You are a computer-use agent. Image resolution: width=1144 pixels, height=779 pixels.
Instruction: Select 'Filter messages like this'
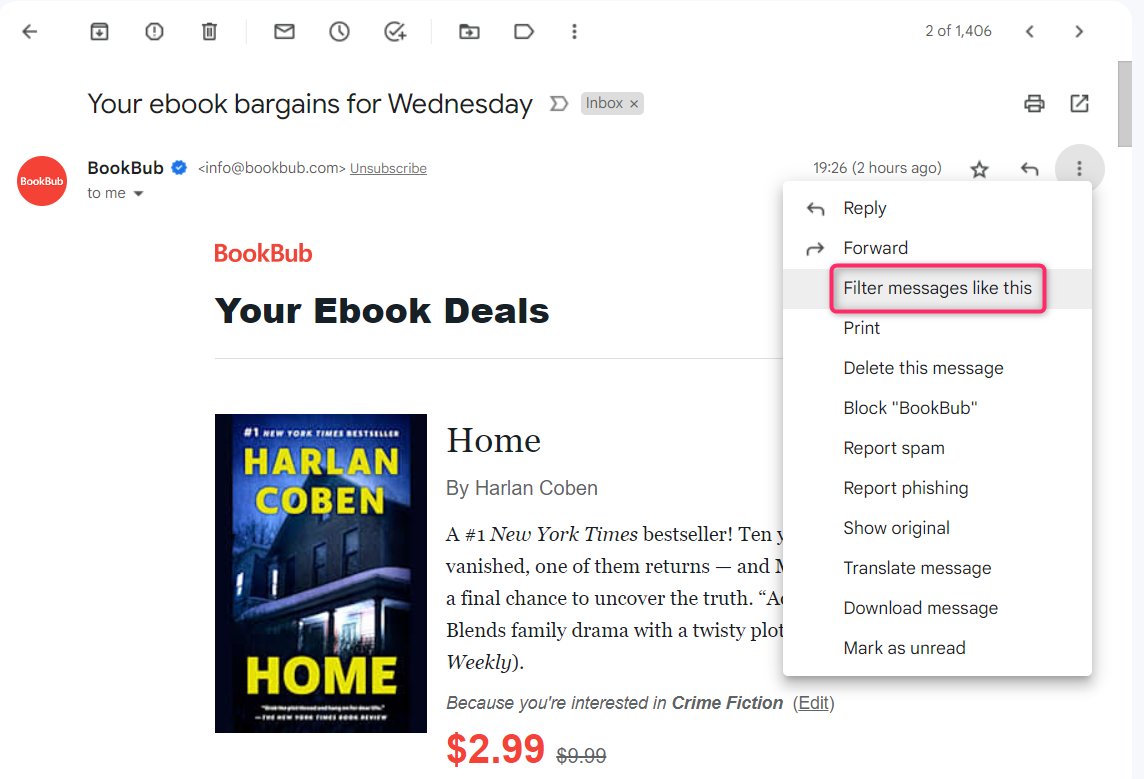937,288
